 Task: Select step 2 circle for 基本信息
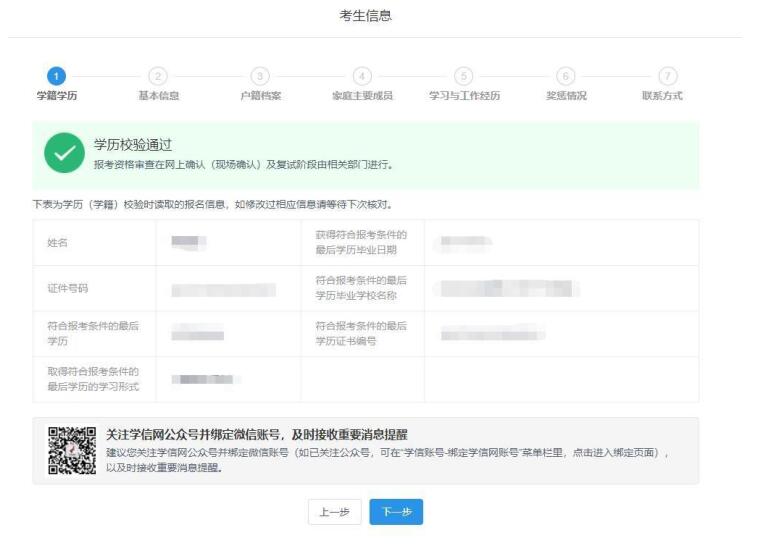point(158,76)
